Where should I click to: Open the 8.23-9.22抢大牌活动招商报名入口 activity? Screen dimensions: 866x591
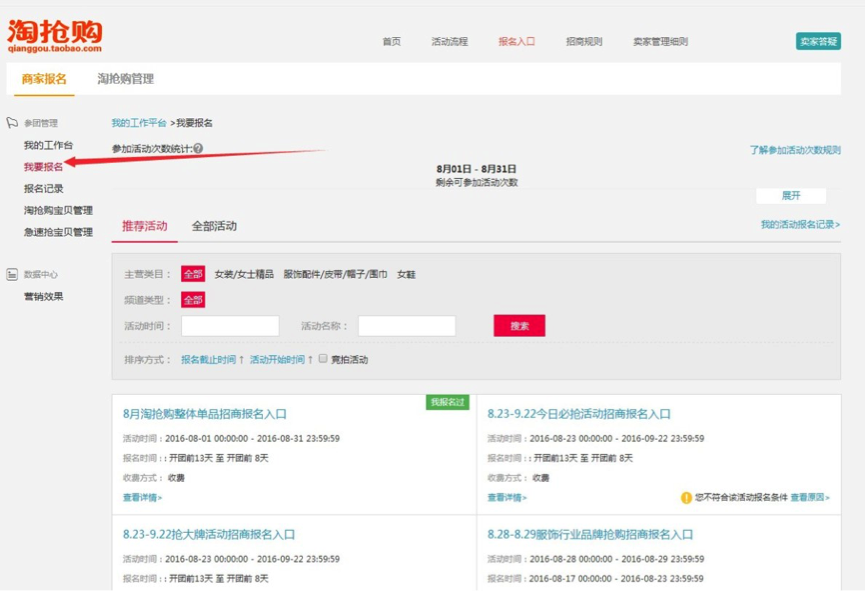(x=209, y=534)
